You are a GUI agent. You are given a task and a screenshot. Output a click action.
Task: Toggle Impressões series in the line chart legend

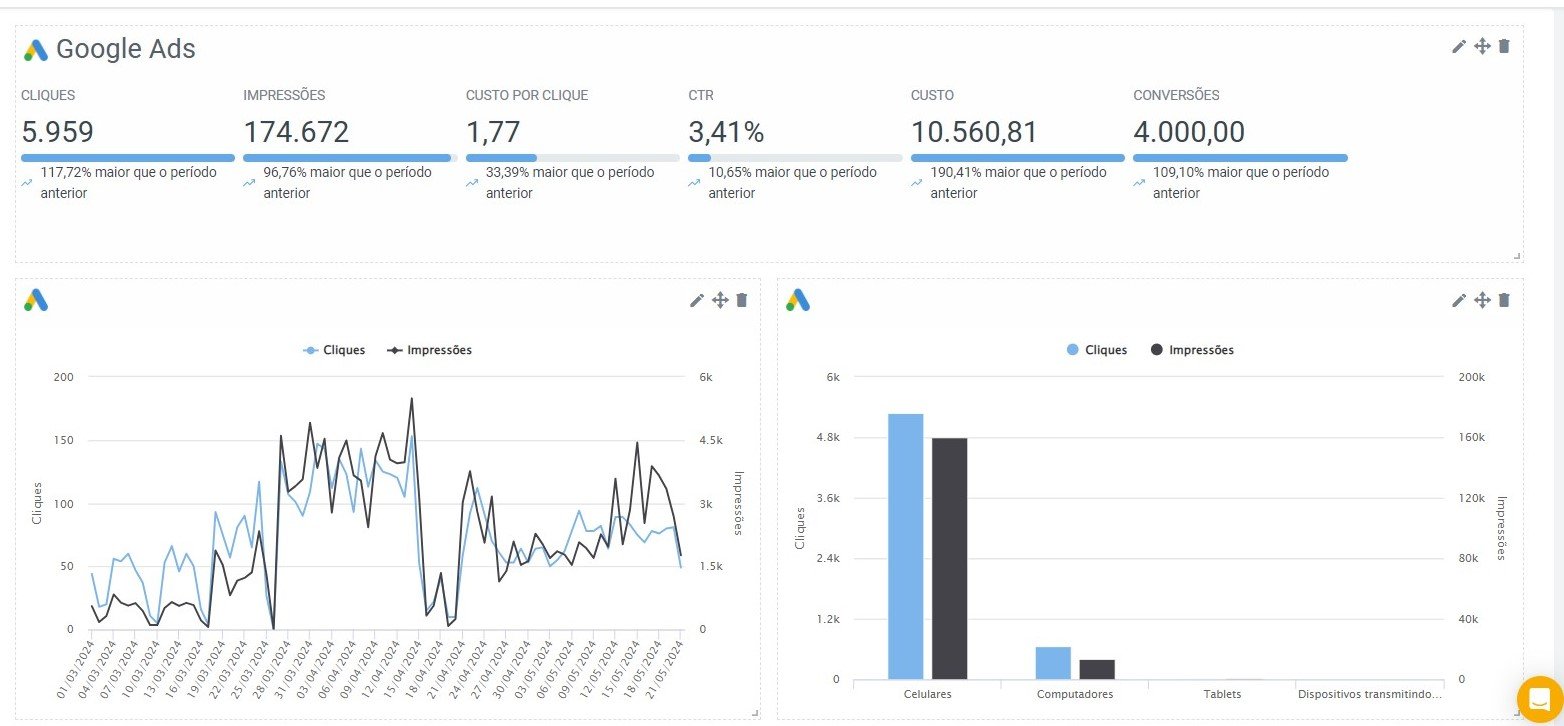click(x=430, y=350)
